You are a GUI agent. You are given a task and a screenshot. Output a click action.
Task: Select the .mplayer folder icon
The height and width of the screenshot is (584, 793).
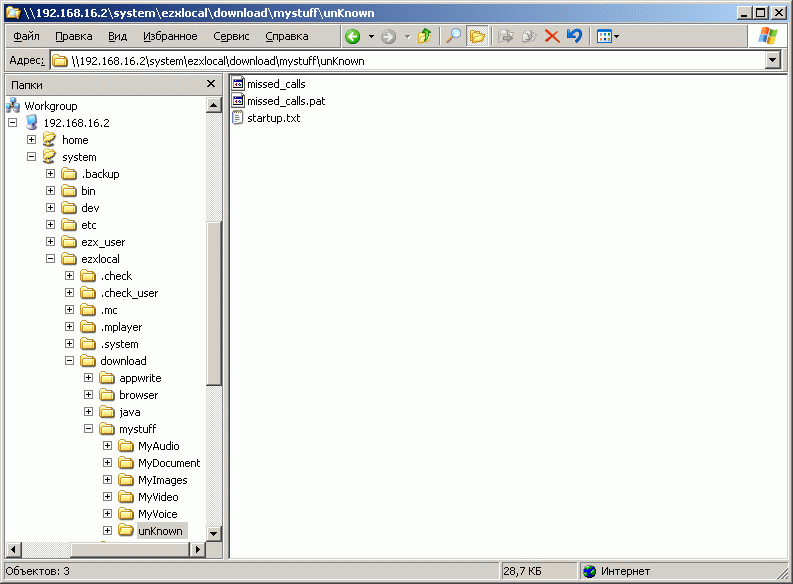(x=88, y=327)
